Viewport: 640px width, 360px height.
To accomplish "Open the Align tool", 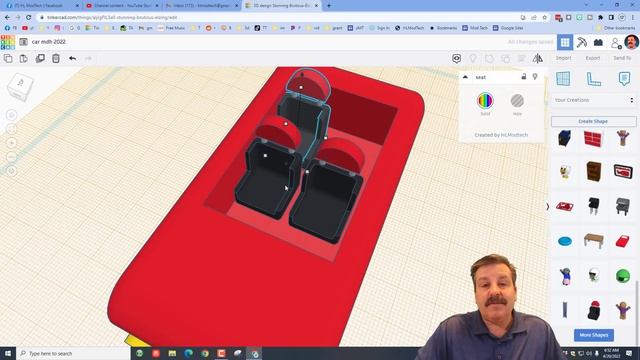I will (522, 59).
